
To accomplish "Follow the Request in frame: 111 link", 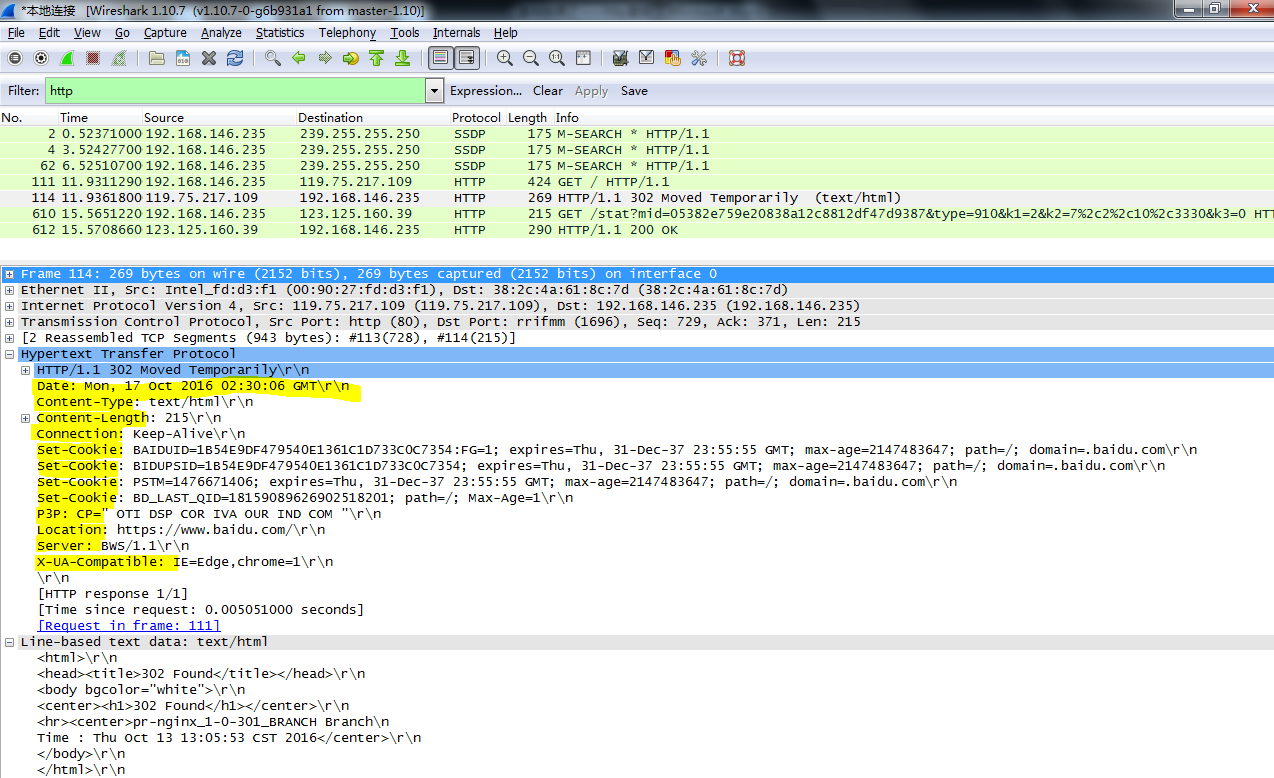I will coord(128,626).
